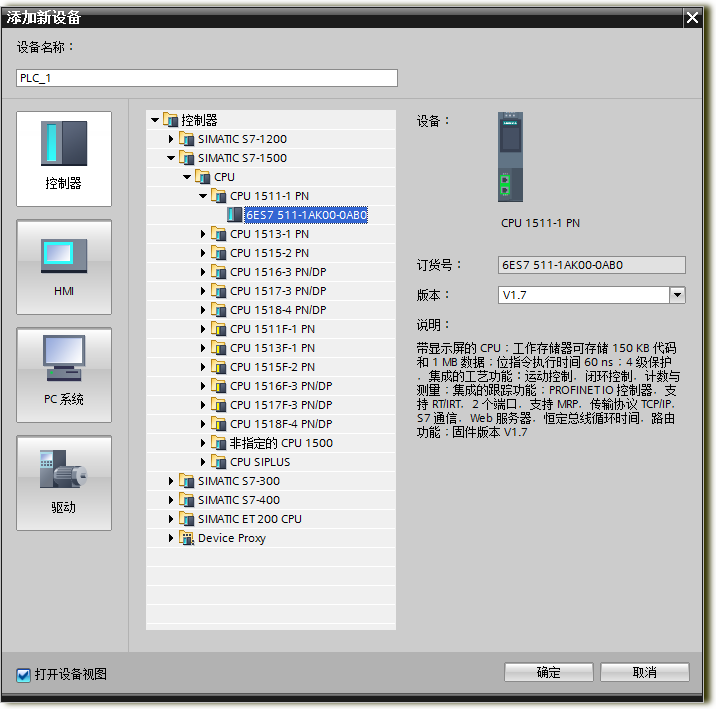Select the CPU 1516F-3 PN/DP tree row
The width and height of the screenshot is (716, 709).
271,386
